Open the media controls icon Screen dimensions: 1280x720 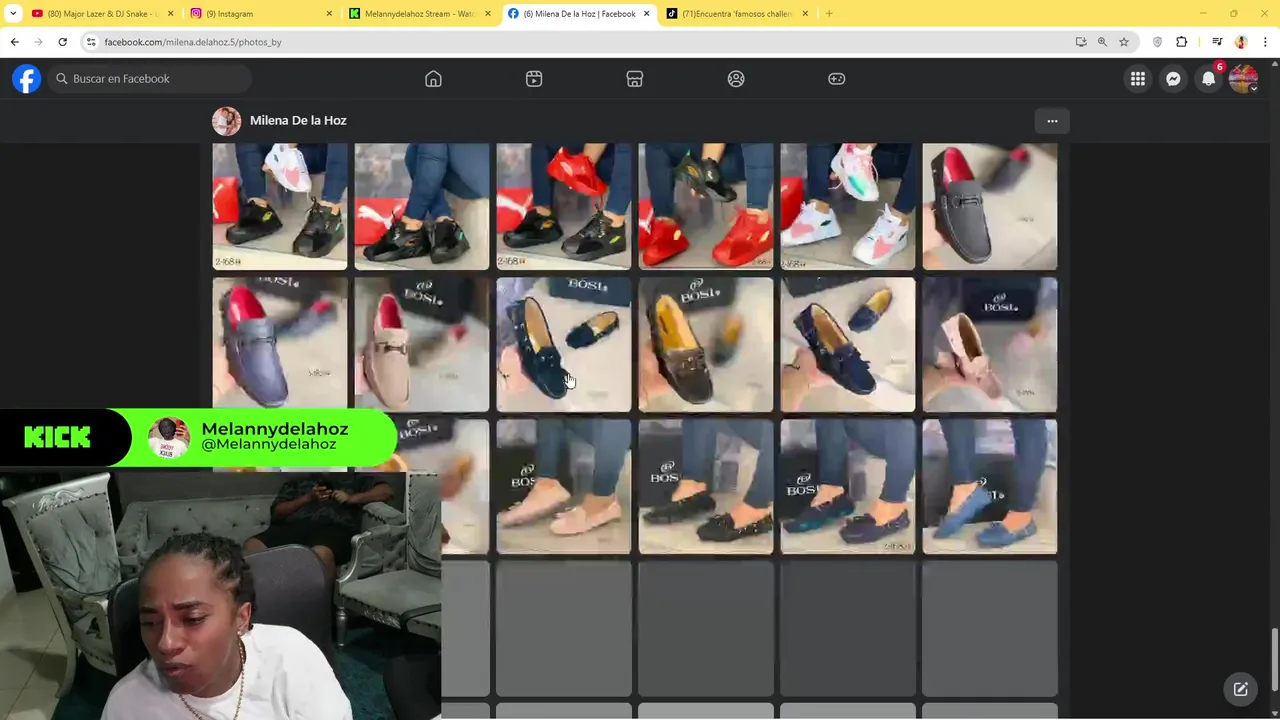click(1217, 42)
